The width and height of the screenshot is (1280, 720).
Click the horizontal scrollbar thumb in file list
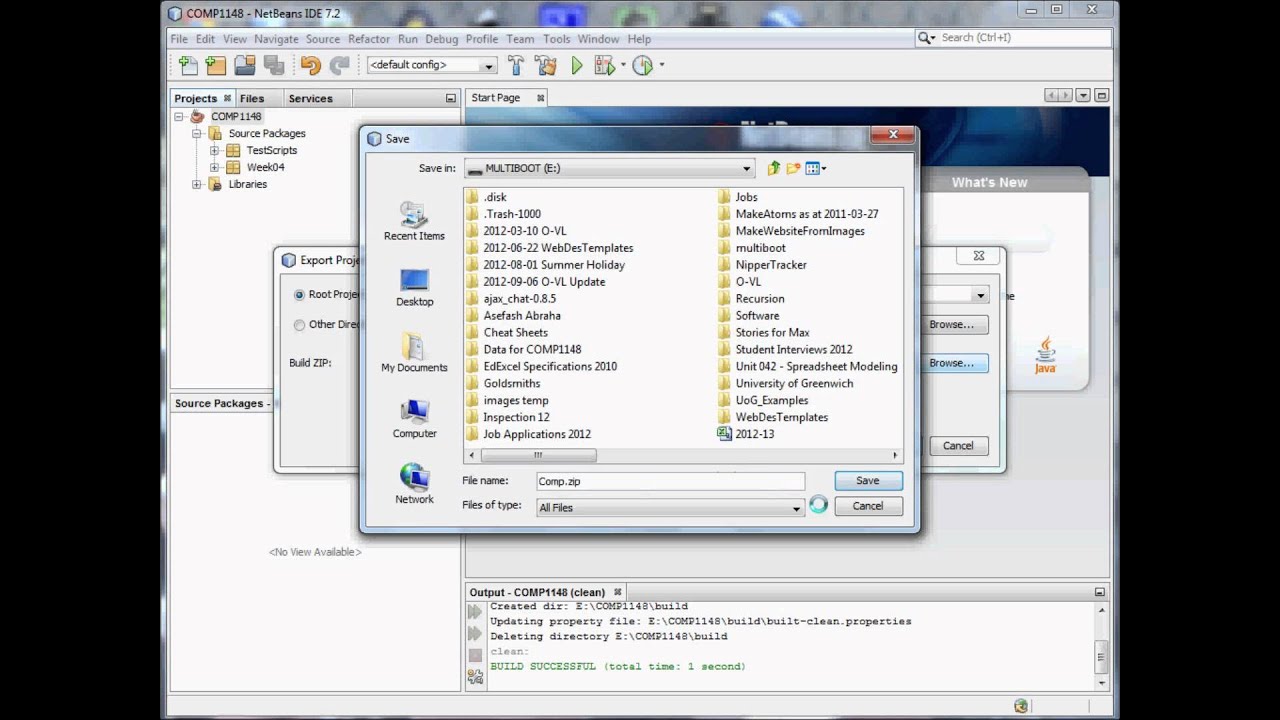pos(538,455)
